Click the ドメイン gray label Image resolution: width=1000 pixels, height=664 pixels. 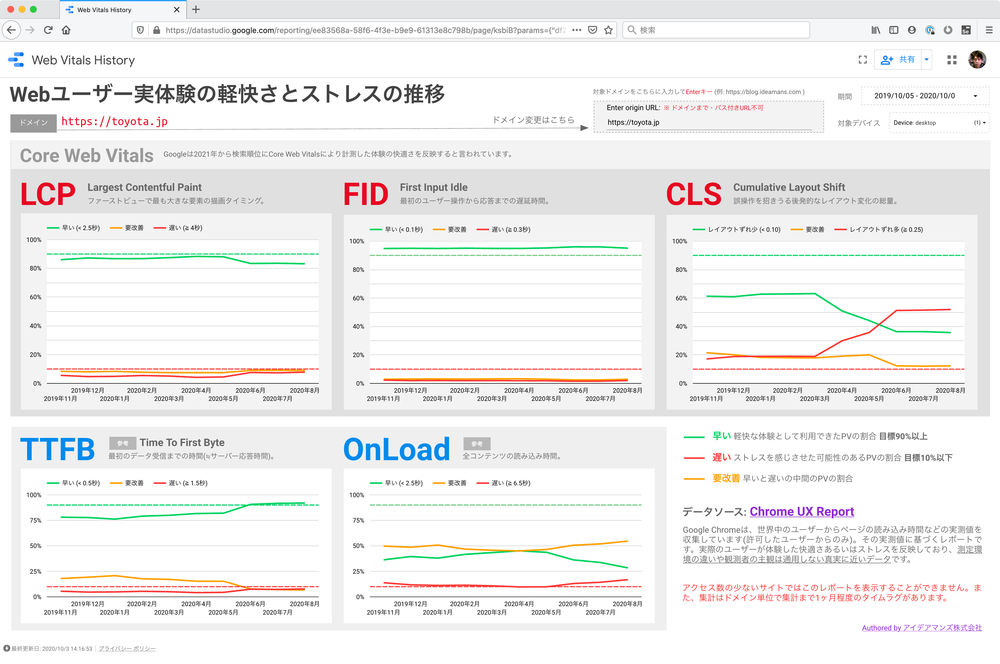tap(33, 122)
